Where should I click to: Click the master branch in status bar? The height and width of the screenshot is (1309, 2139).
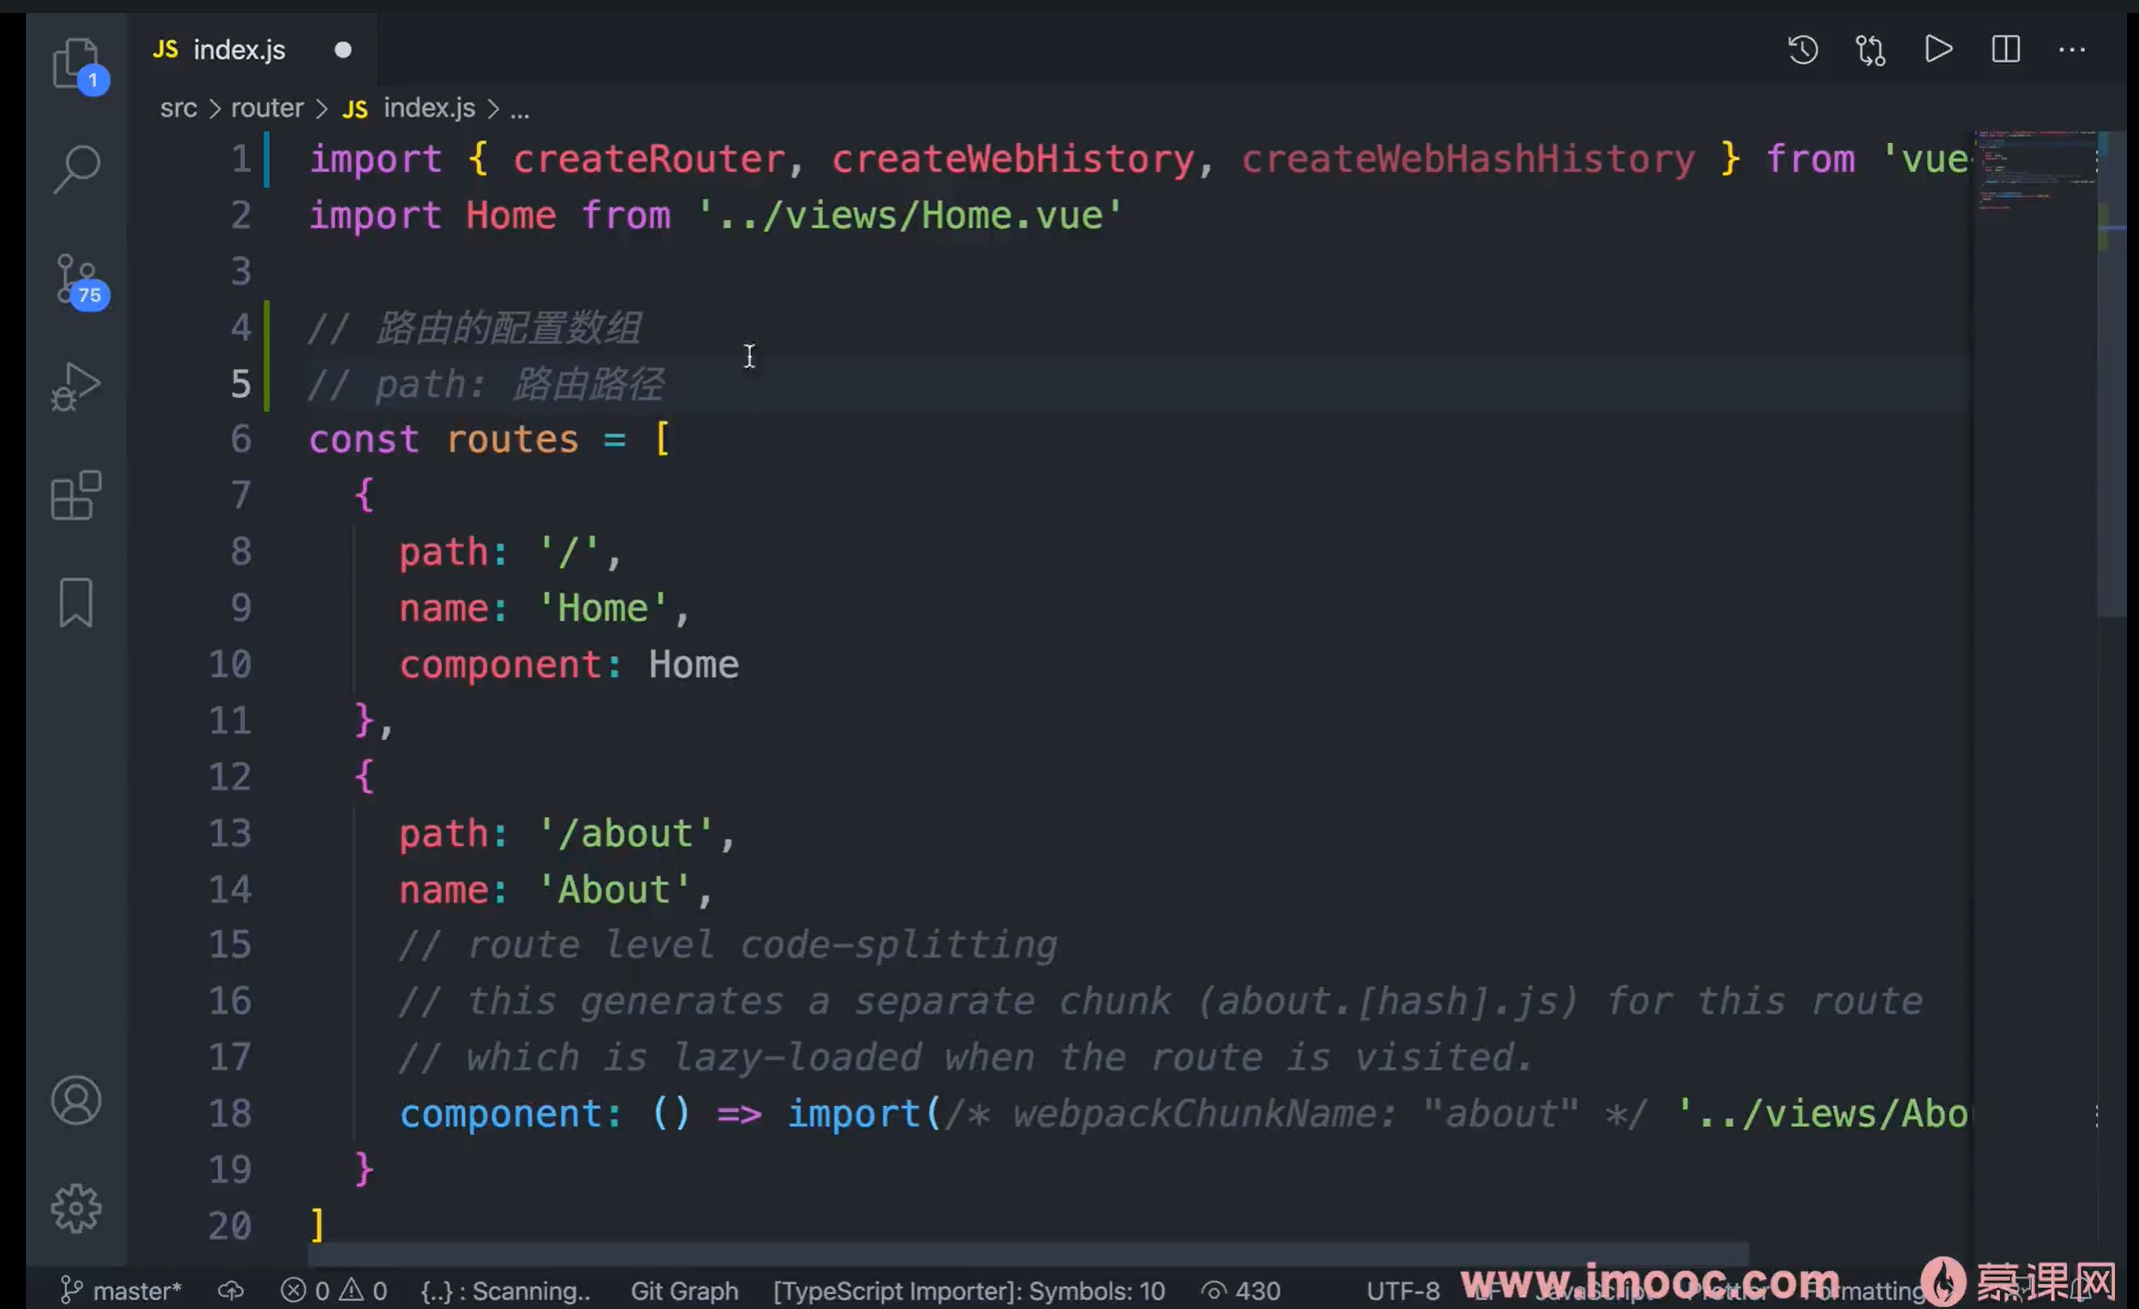point(122,1291)
